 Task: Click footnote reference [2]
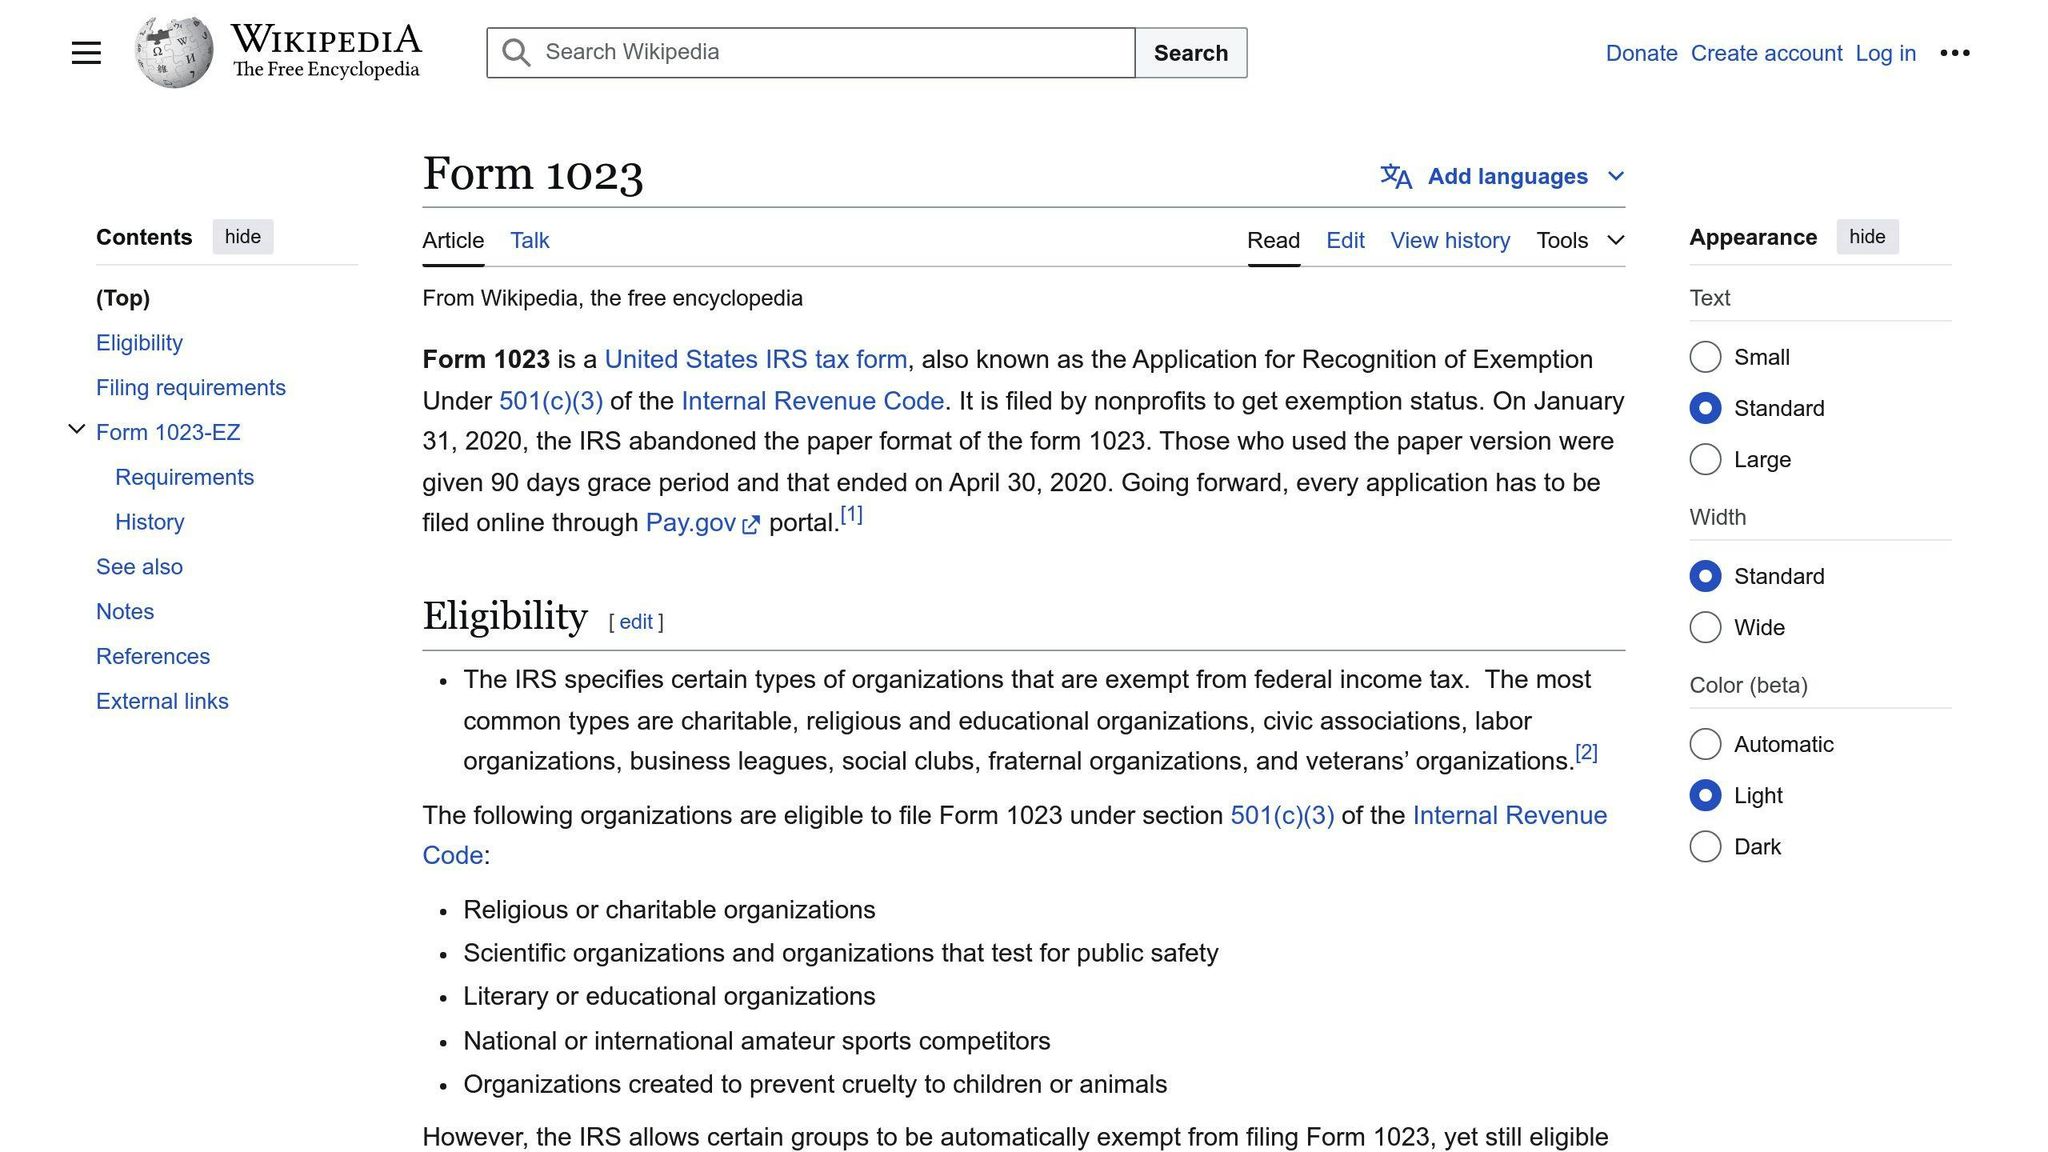point(1587,751)
